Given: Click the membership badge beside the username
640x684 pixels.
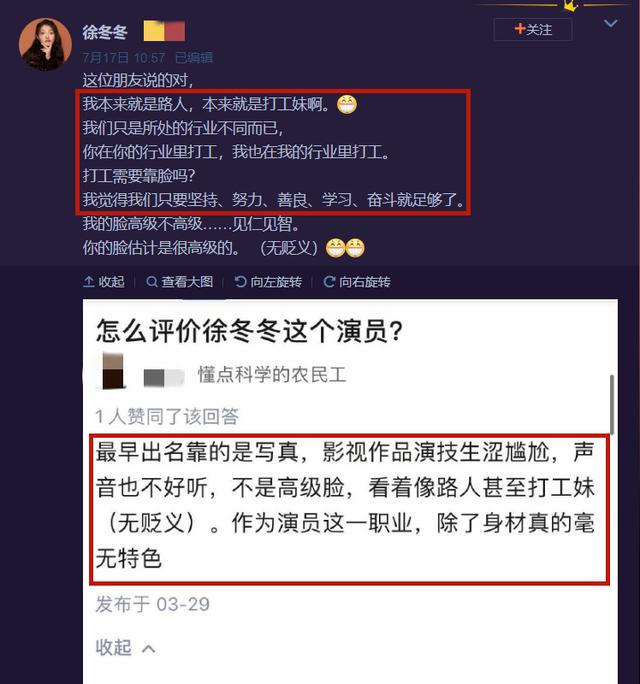Looking at the screenshot, I should pyautogui.click(x=164, y=31).
